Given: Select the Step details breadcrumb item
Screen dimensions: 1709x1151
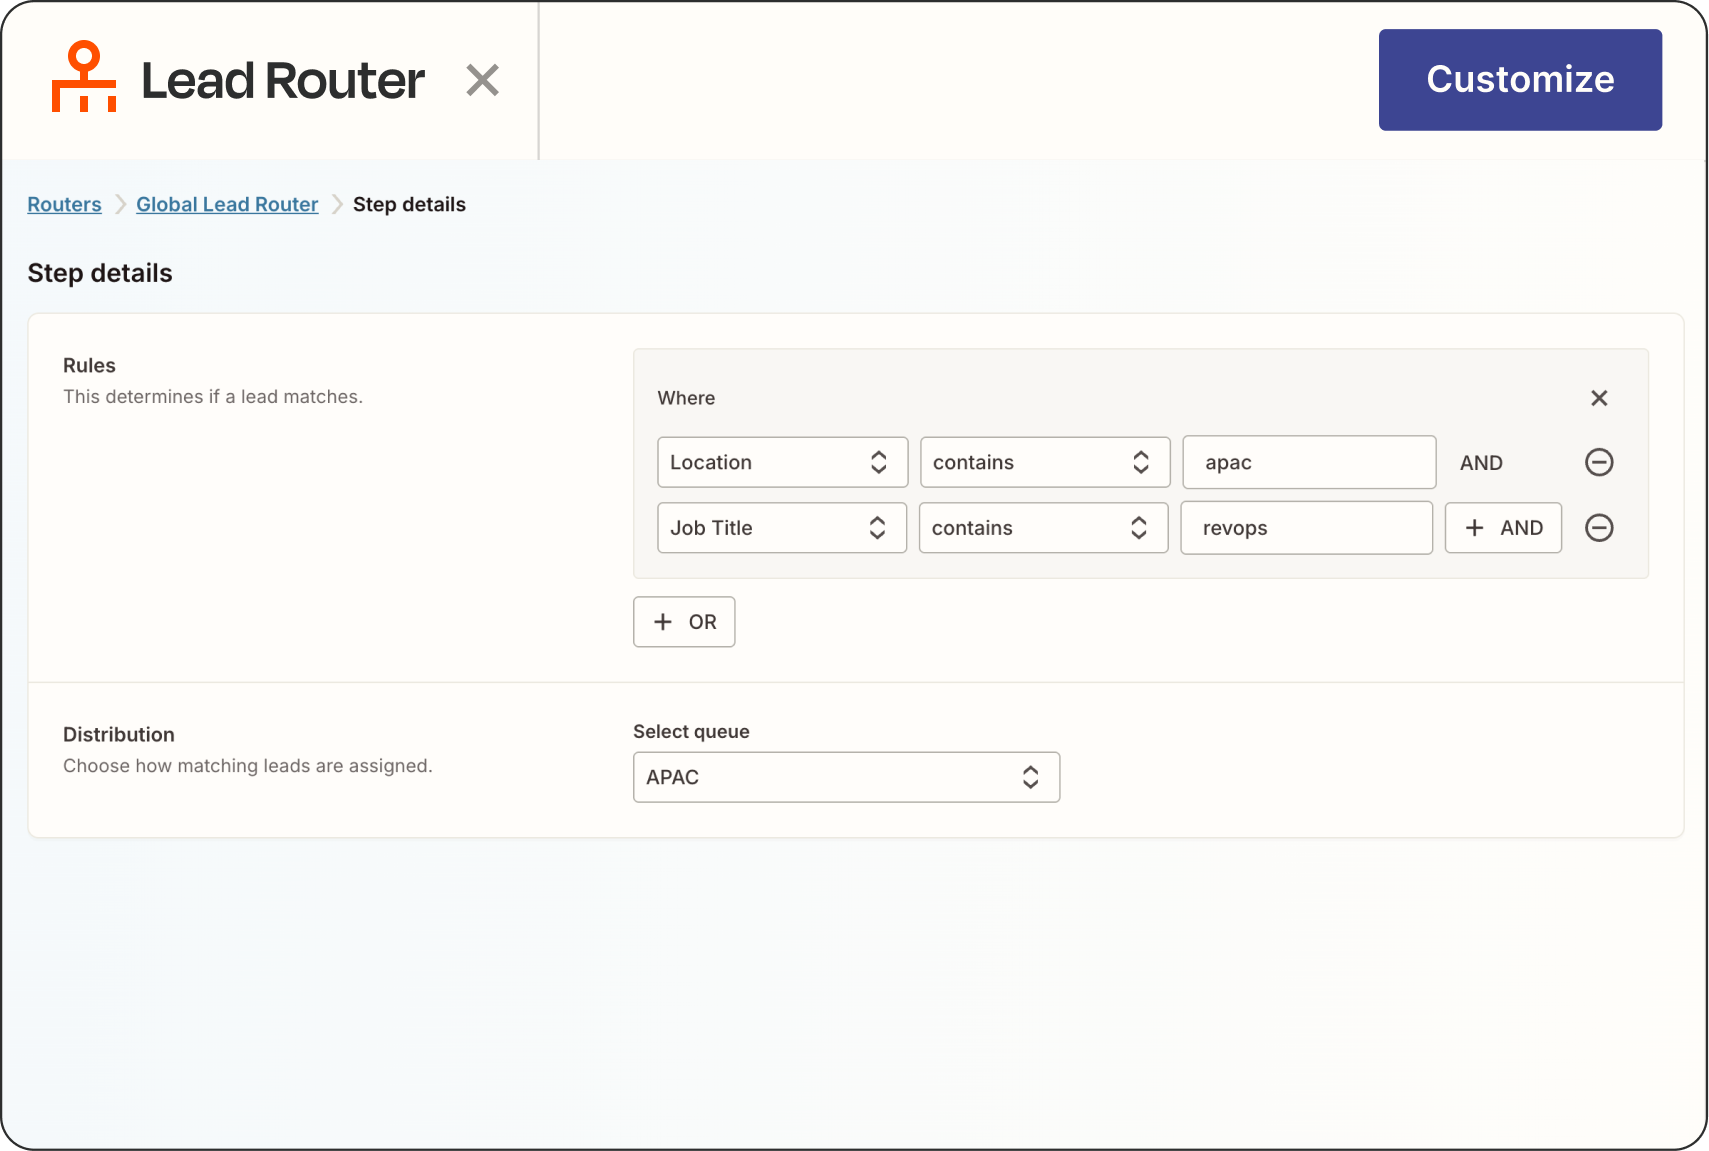Looking at the screenshot, I should tap(409, 204).
